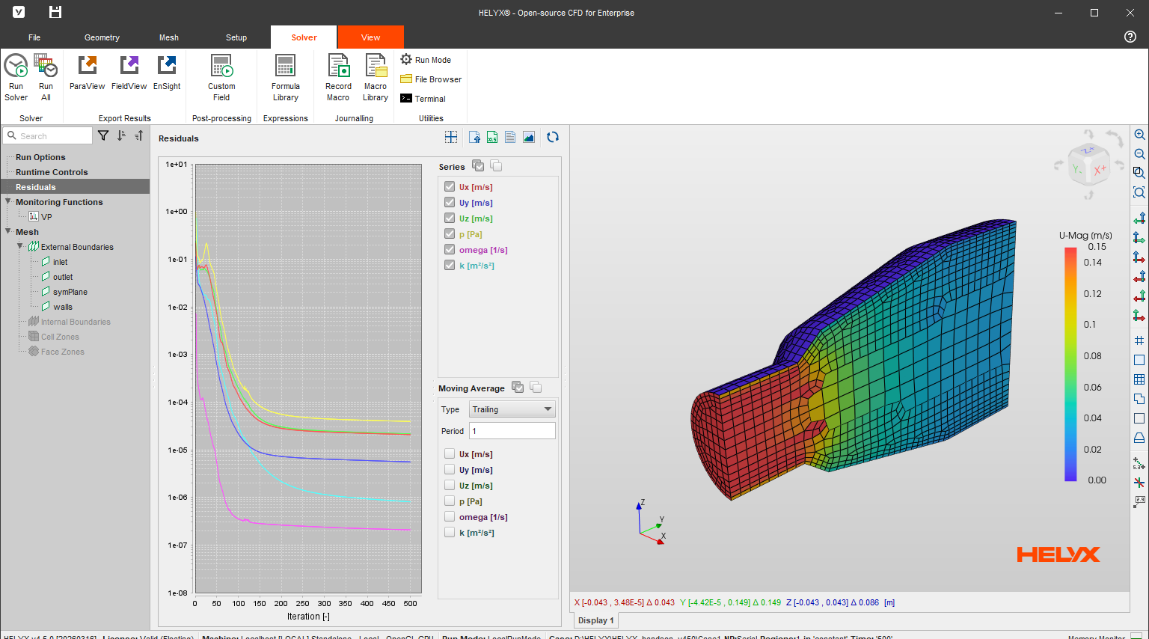Screen dimensions: 1149x639
Task: Open the Macro Library
Action: (375, 77)
